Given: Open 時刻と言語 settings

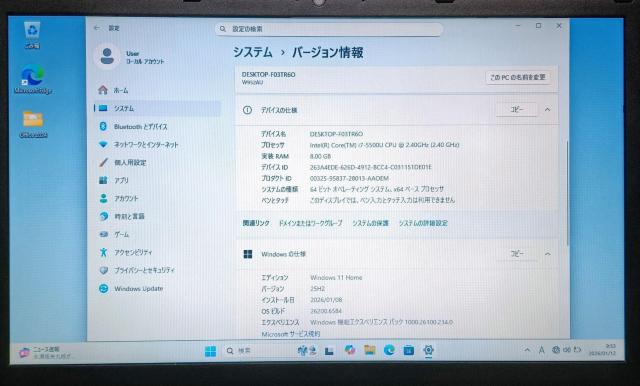Looking at the screenshot, I should coord(157,216).
